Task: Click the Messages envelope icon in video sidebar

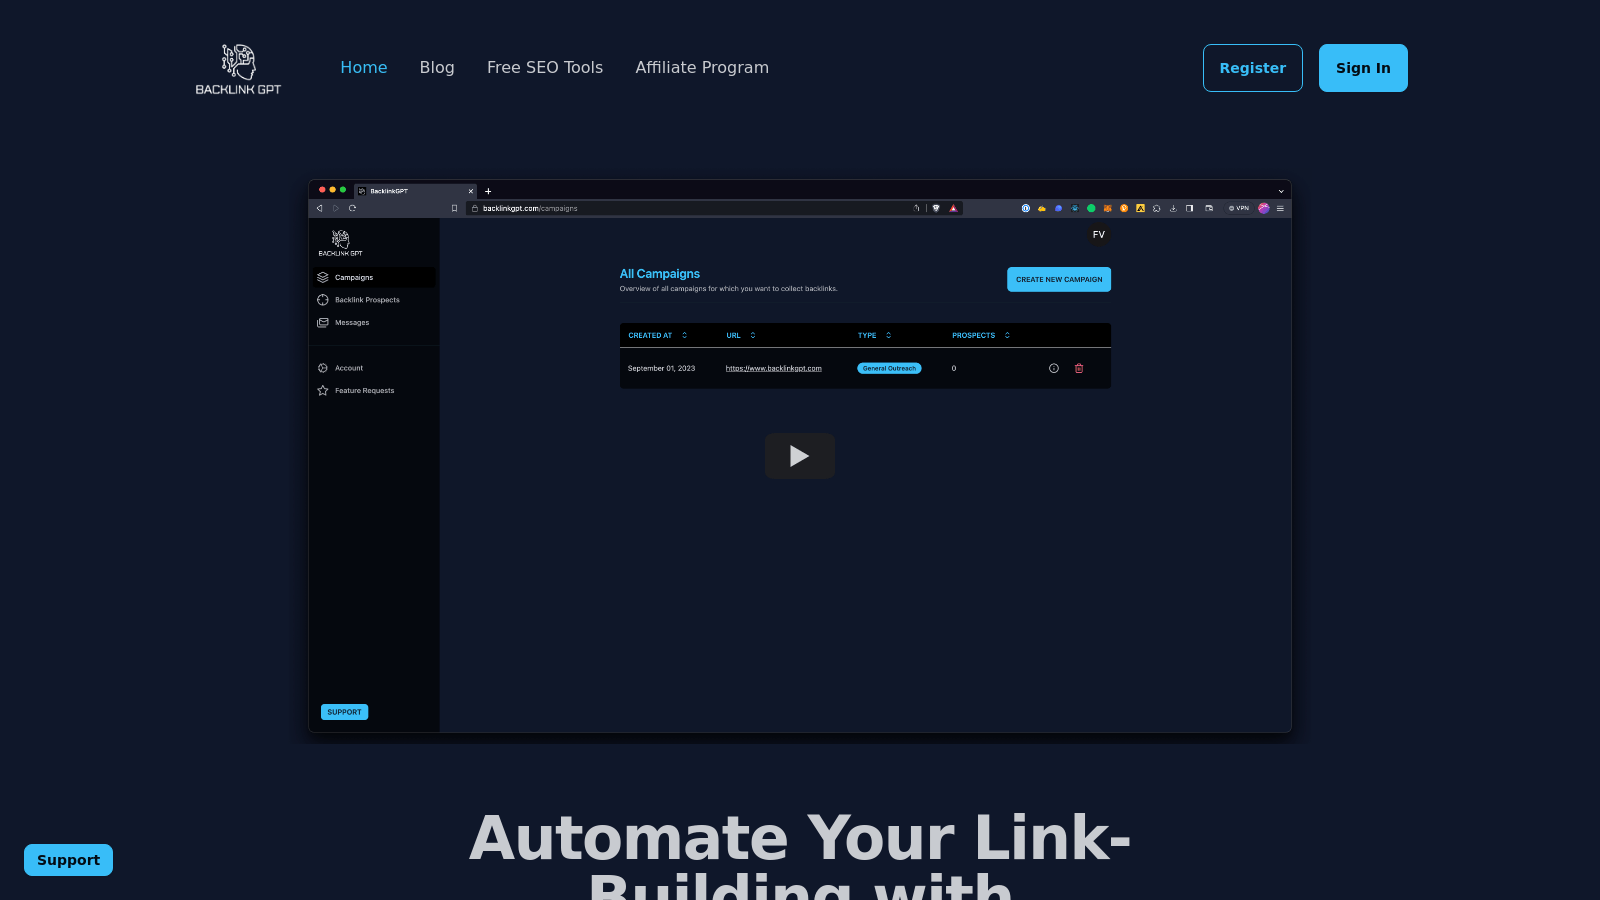Action: pyautogui.click(x=323, y=323)
